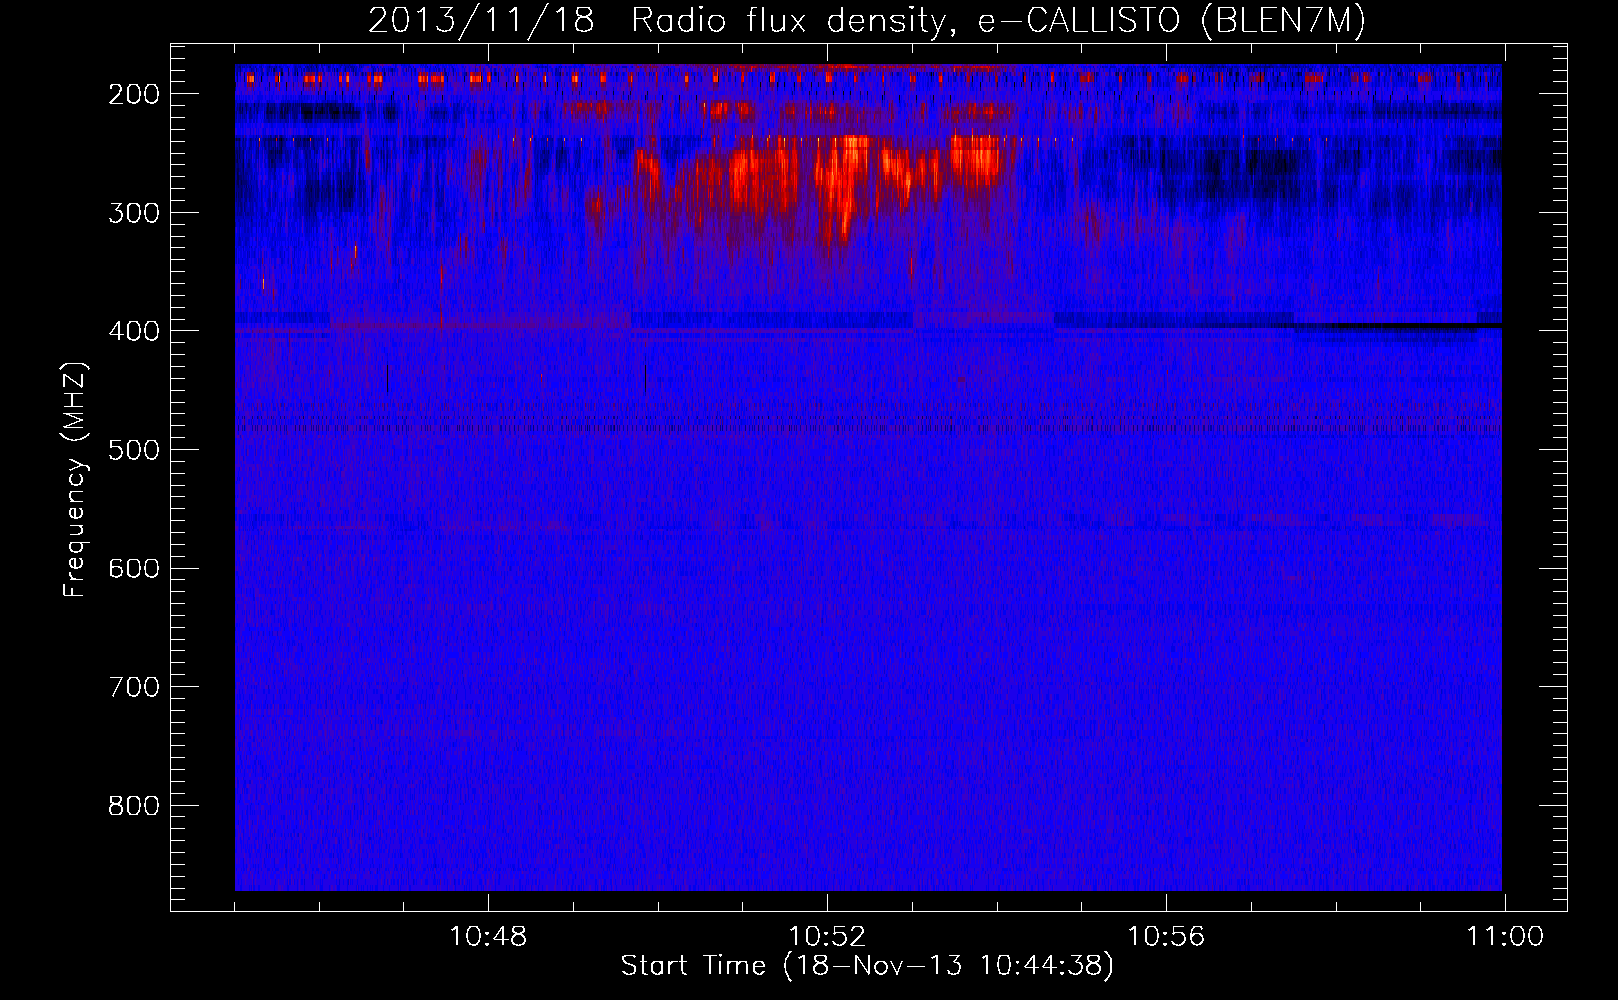The height and width of the screenshot is (1000, 1618).
Task: Click the 11:00 time tick label
Action: 1505,937
